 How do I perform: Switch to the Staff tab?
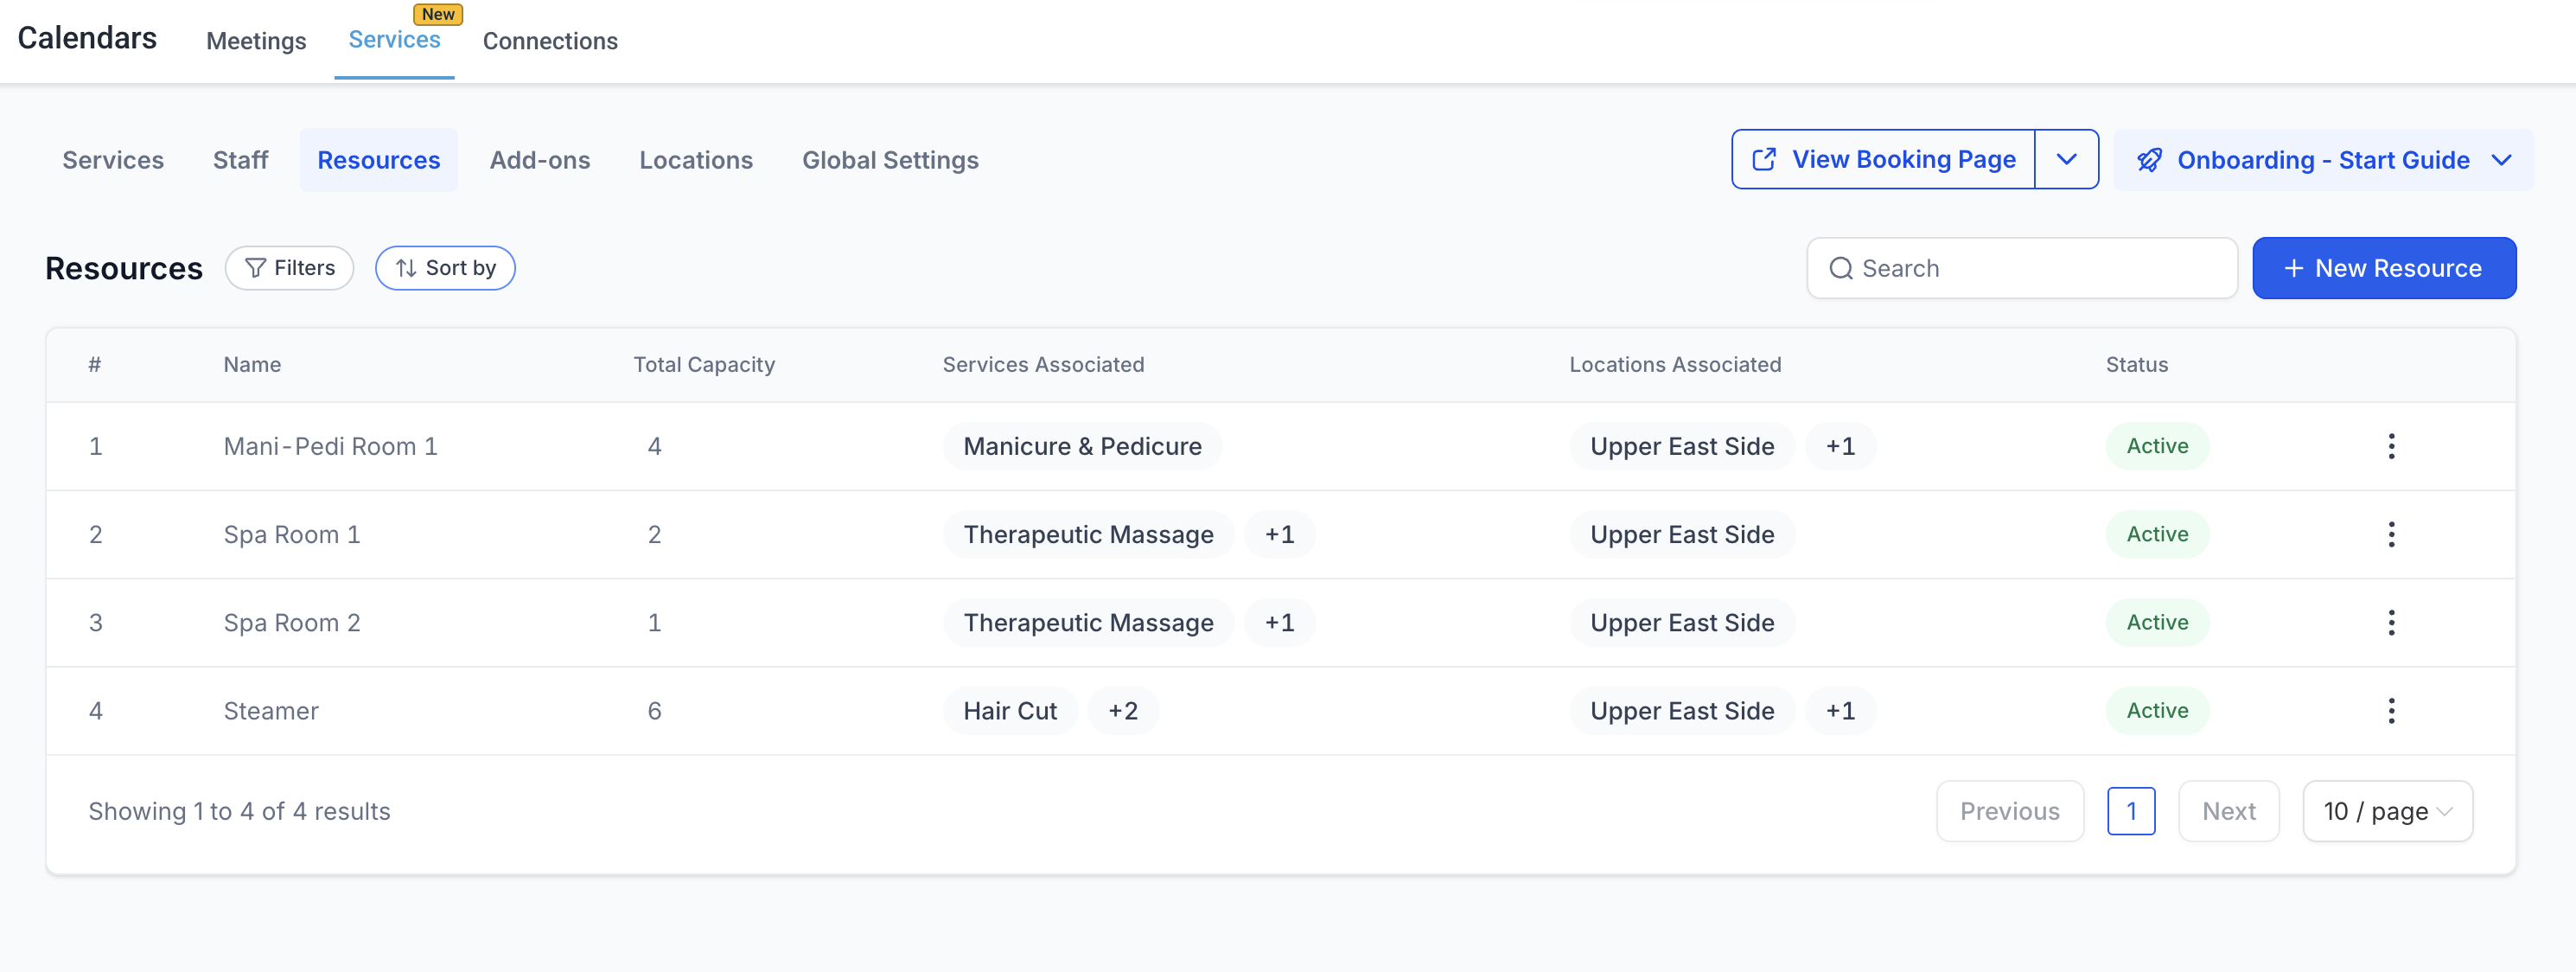coord(240,160)
